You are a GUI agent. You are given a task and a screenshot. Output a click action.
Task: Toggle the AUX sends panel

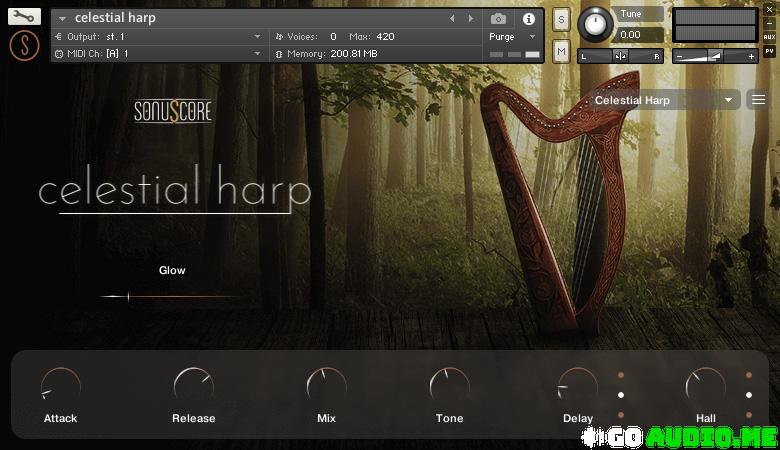coord(769,37)
